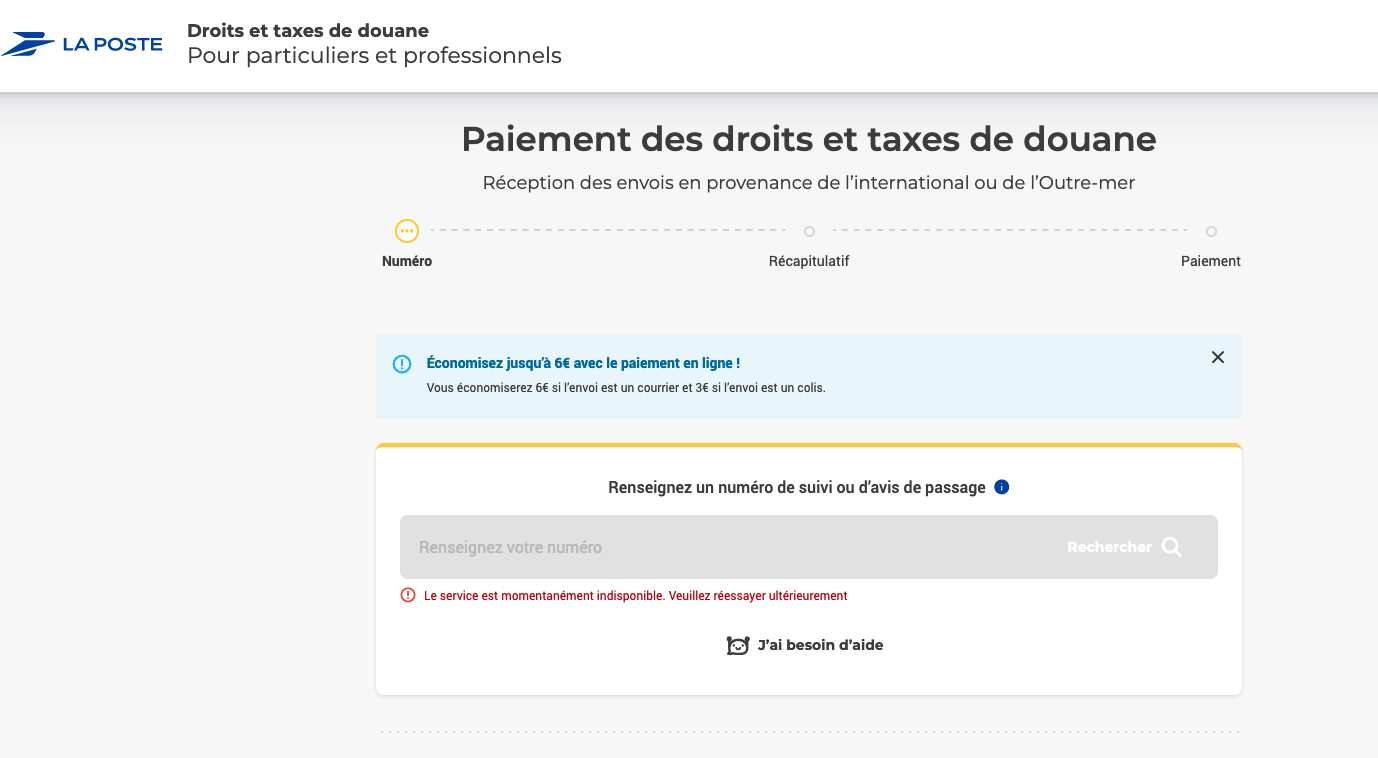1378x758 pixels.
Task: Click 'Pour particuliers et professionnels' subtitle
Action: coord(374,56)
